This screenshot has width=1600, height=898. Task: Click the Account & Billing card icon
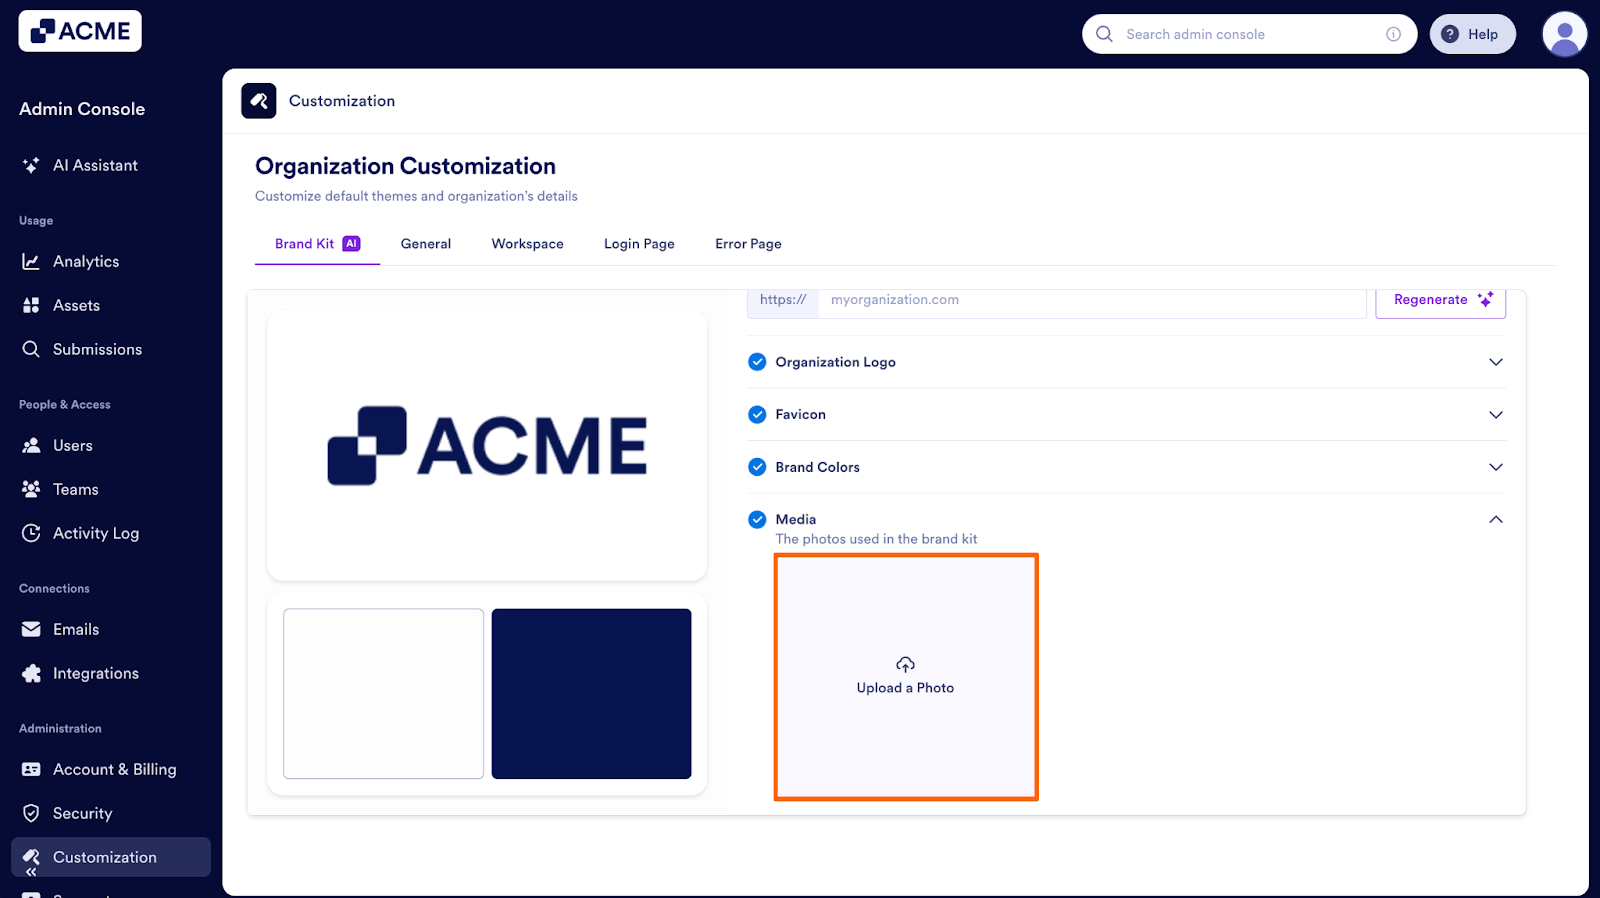(x=31, y=769)
